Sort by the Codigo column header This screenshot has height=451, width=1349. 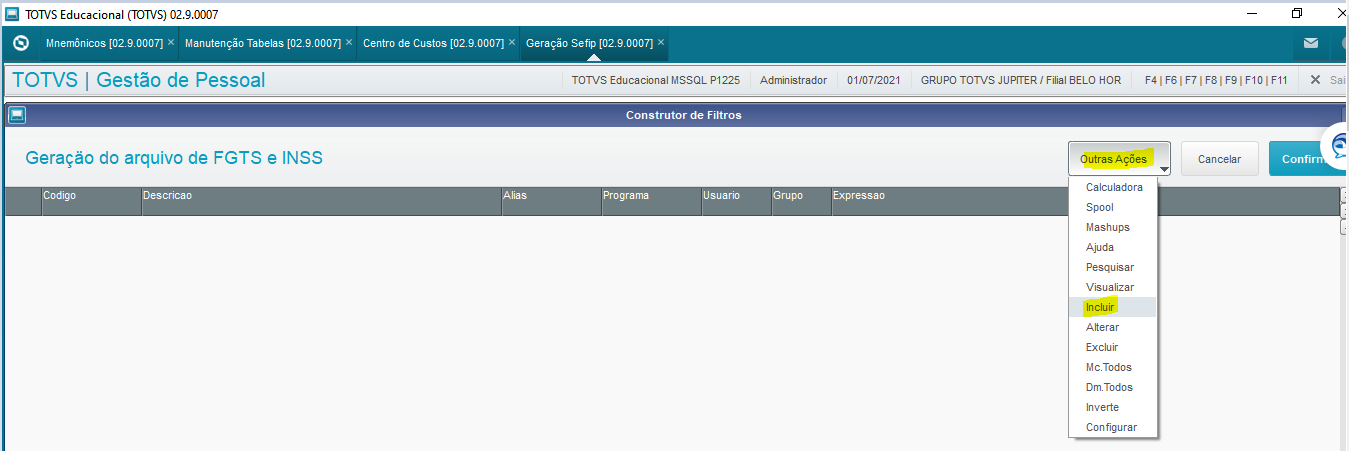tap(91, 201)
